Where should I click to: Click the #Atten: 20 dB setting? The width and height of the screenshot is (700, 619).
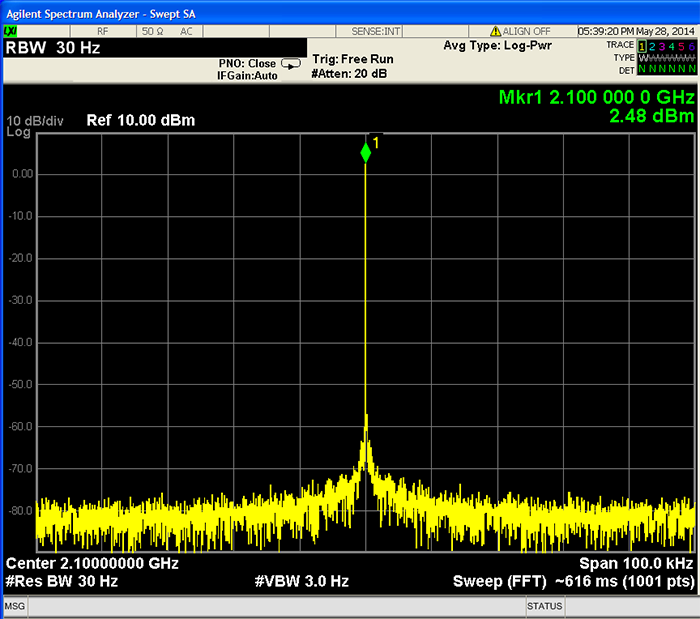coord(349,74)
